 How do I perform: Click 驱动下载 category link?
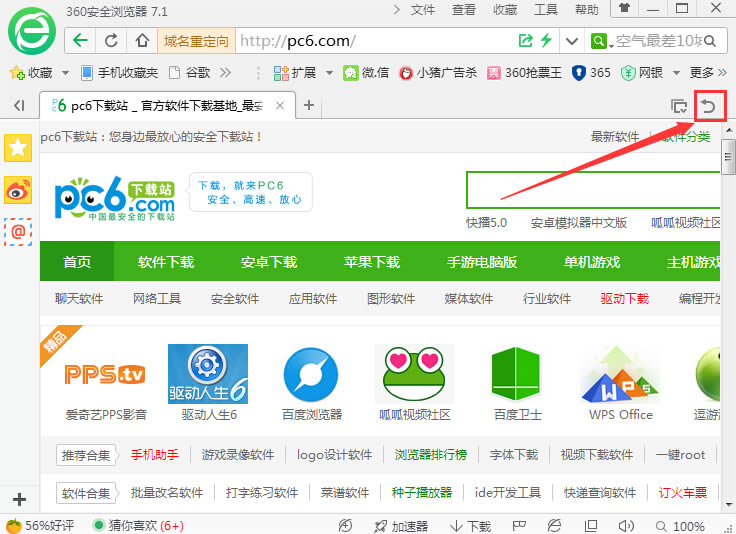click(x=624, y=298)
